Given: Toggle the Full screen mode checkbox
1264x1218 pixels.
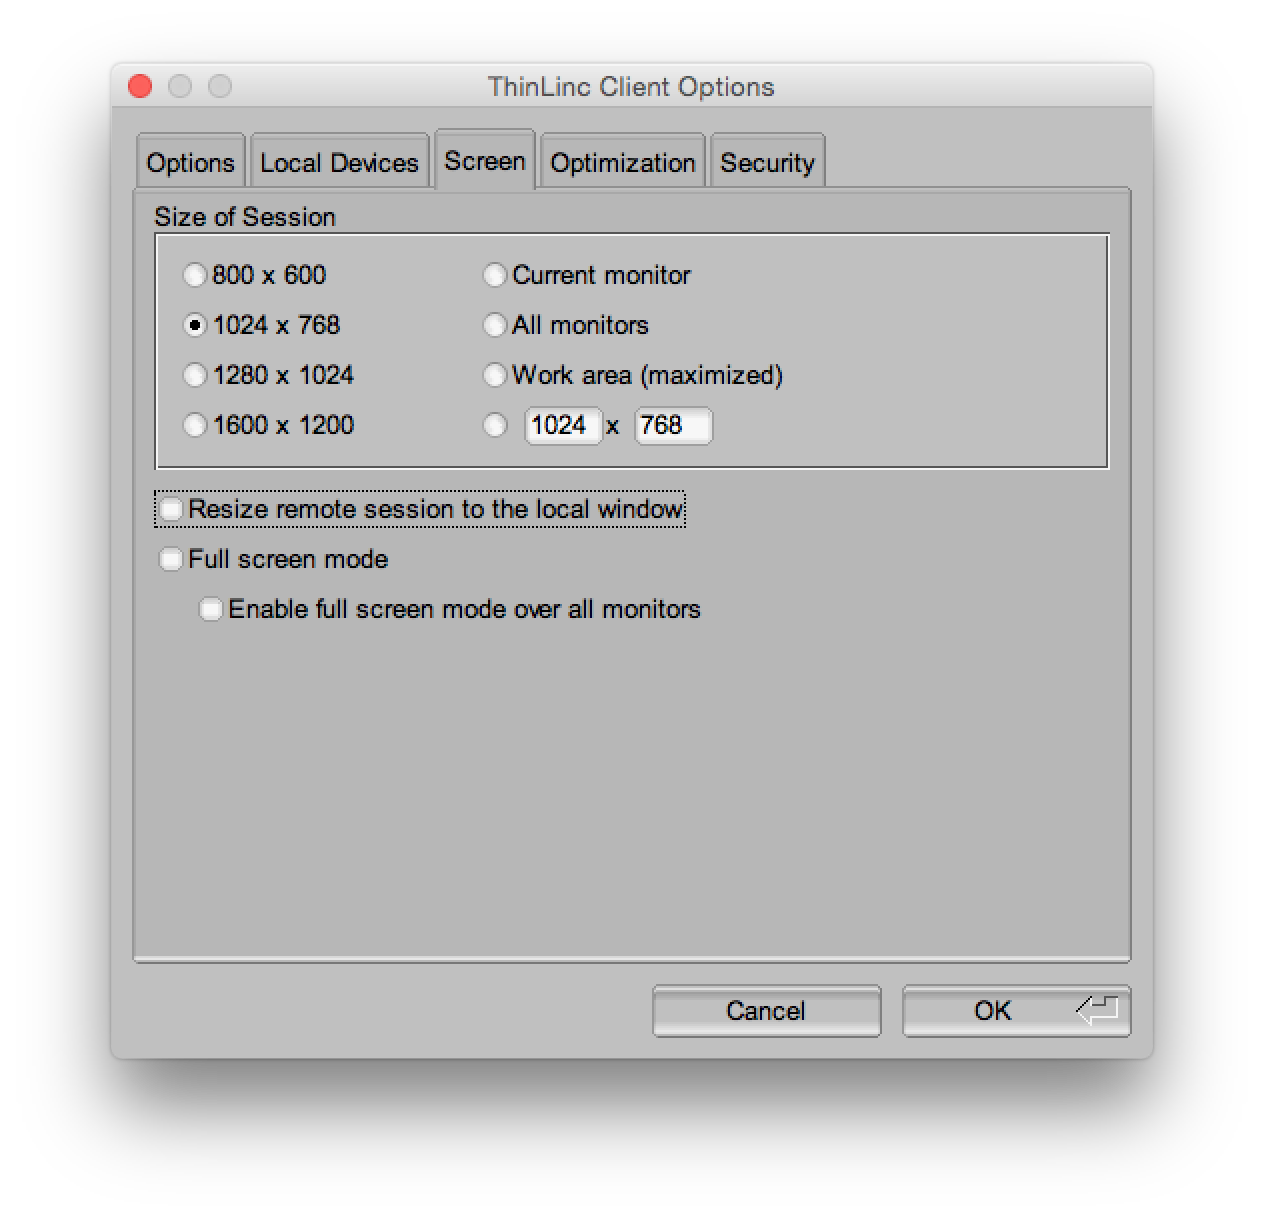Looking at the screenshot, I should (171, 559).
